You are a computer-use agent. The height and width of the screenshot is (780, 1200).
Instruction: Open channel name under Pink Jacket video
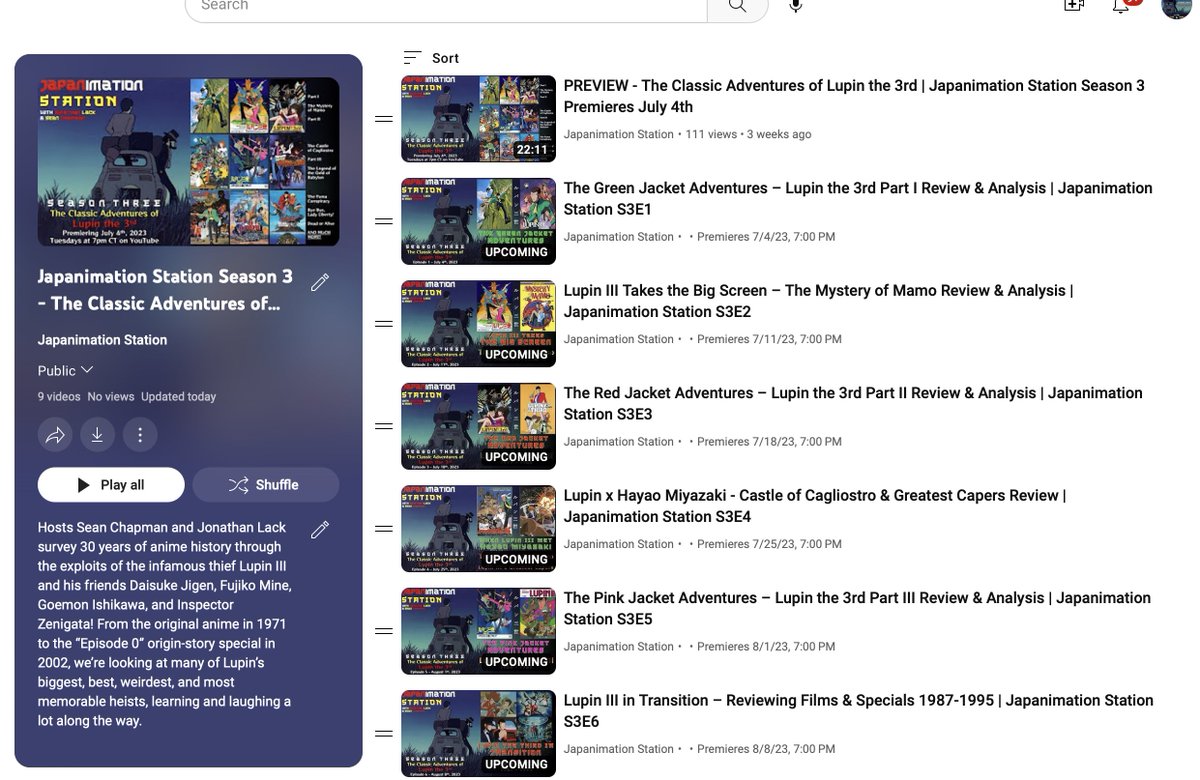pyautogui.click(x=619, y=646)
